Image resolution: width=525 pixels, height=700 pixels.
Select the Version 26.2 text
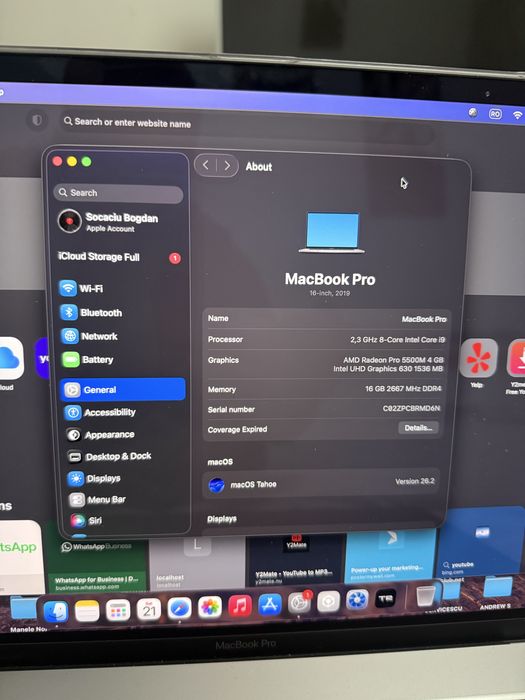click(415, 482)
